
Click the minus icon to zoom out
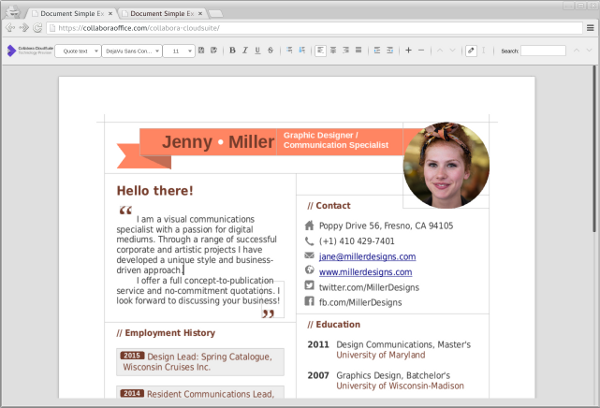coord(421,50)
